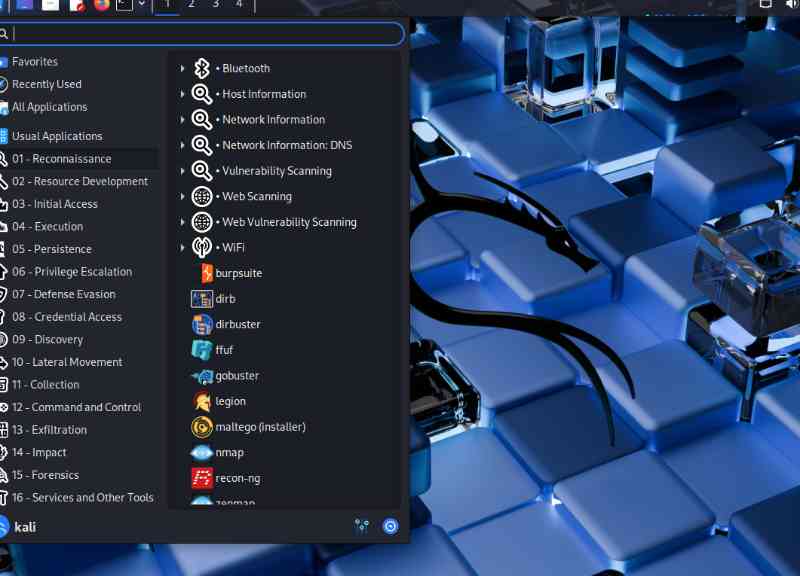Open maltego (installer) entry
This screenshot has height=576, width=800.
click(248, 427)
